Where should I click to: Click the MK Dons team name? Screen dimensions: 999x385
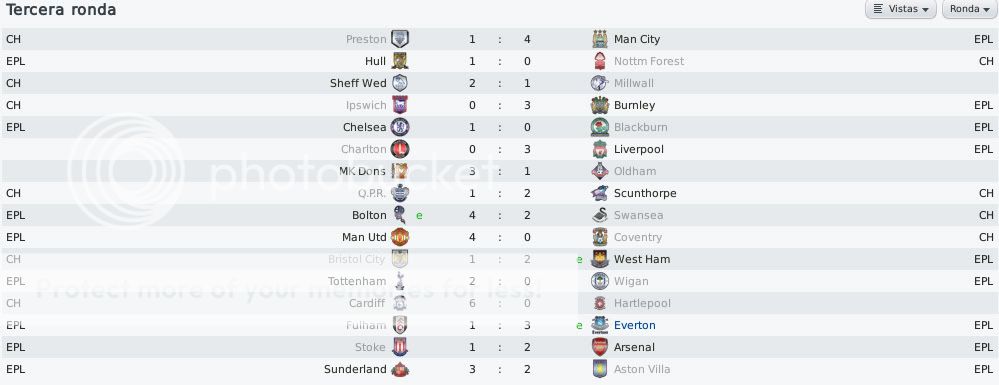(x=363, y=171)
